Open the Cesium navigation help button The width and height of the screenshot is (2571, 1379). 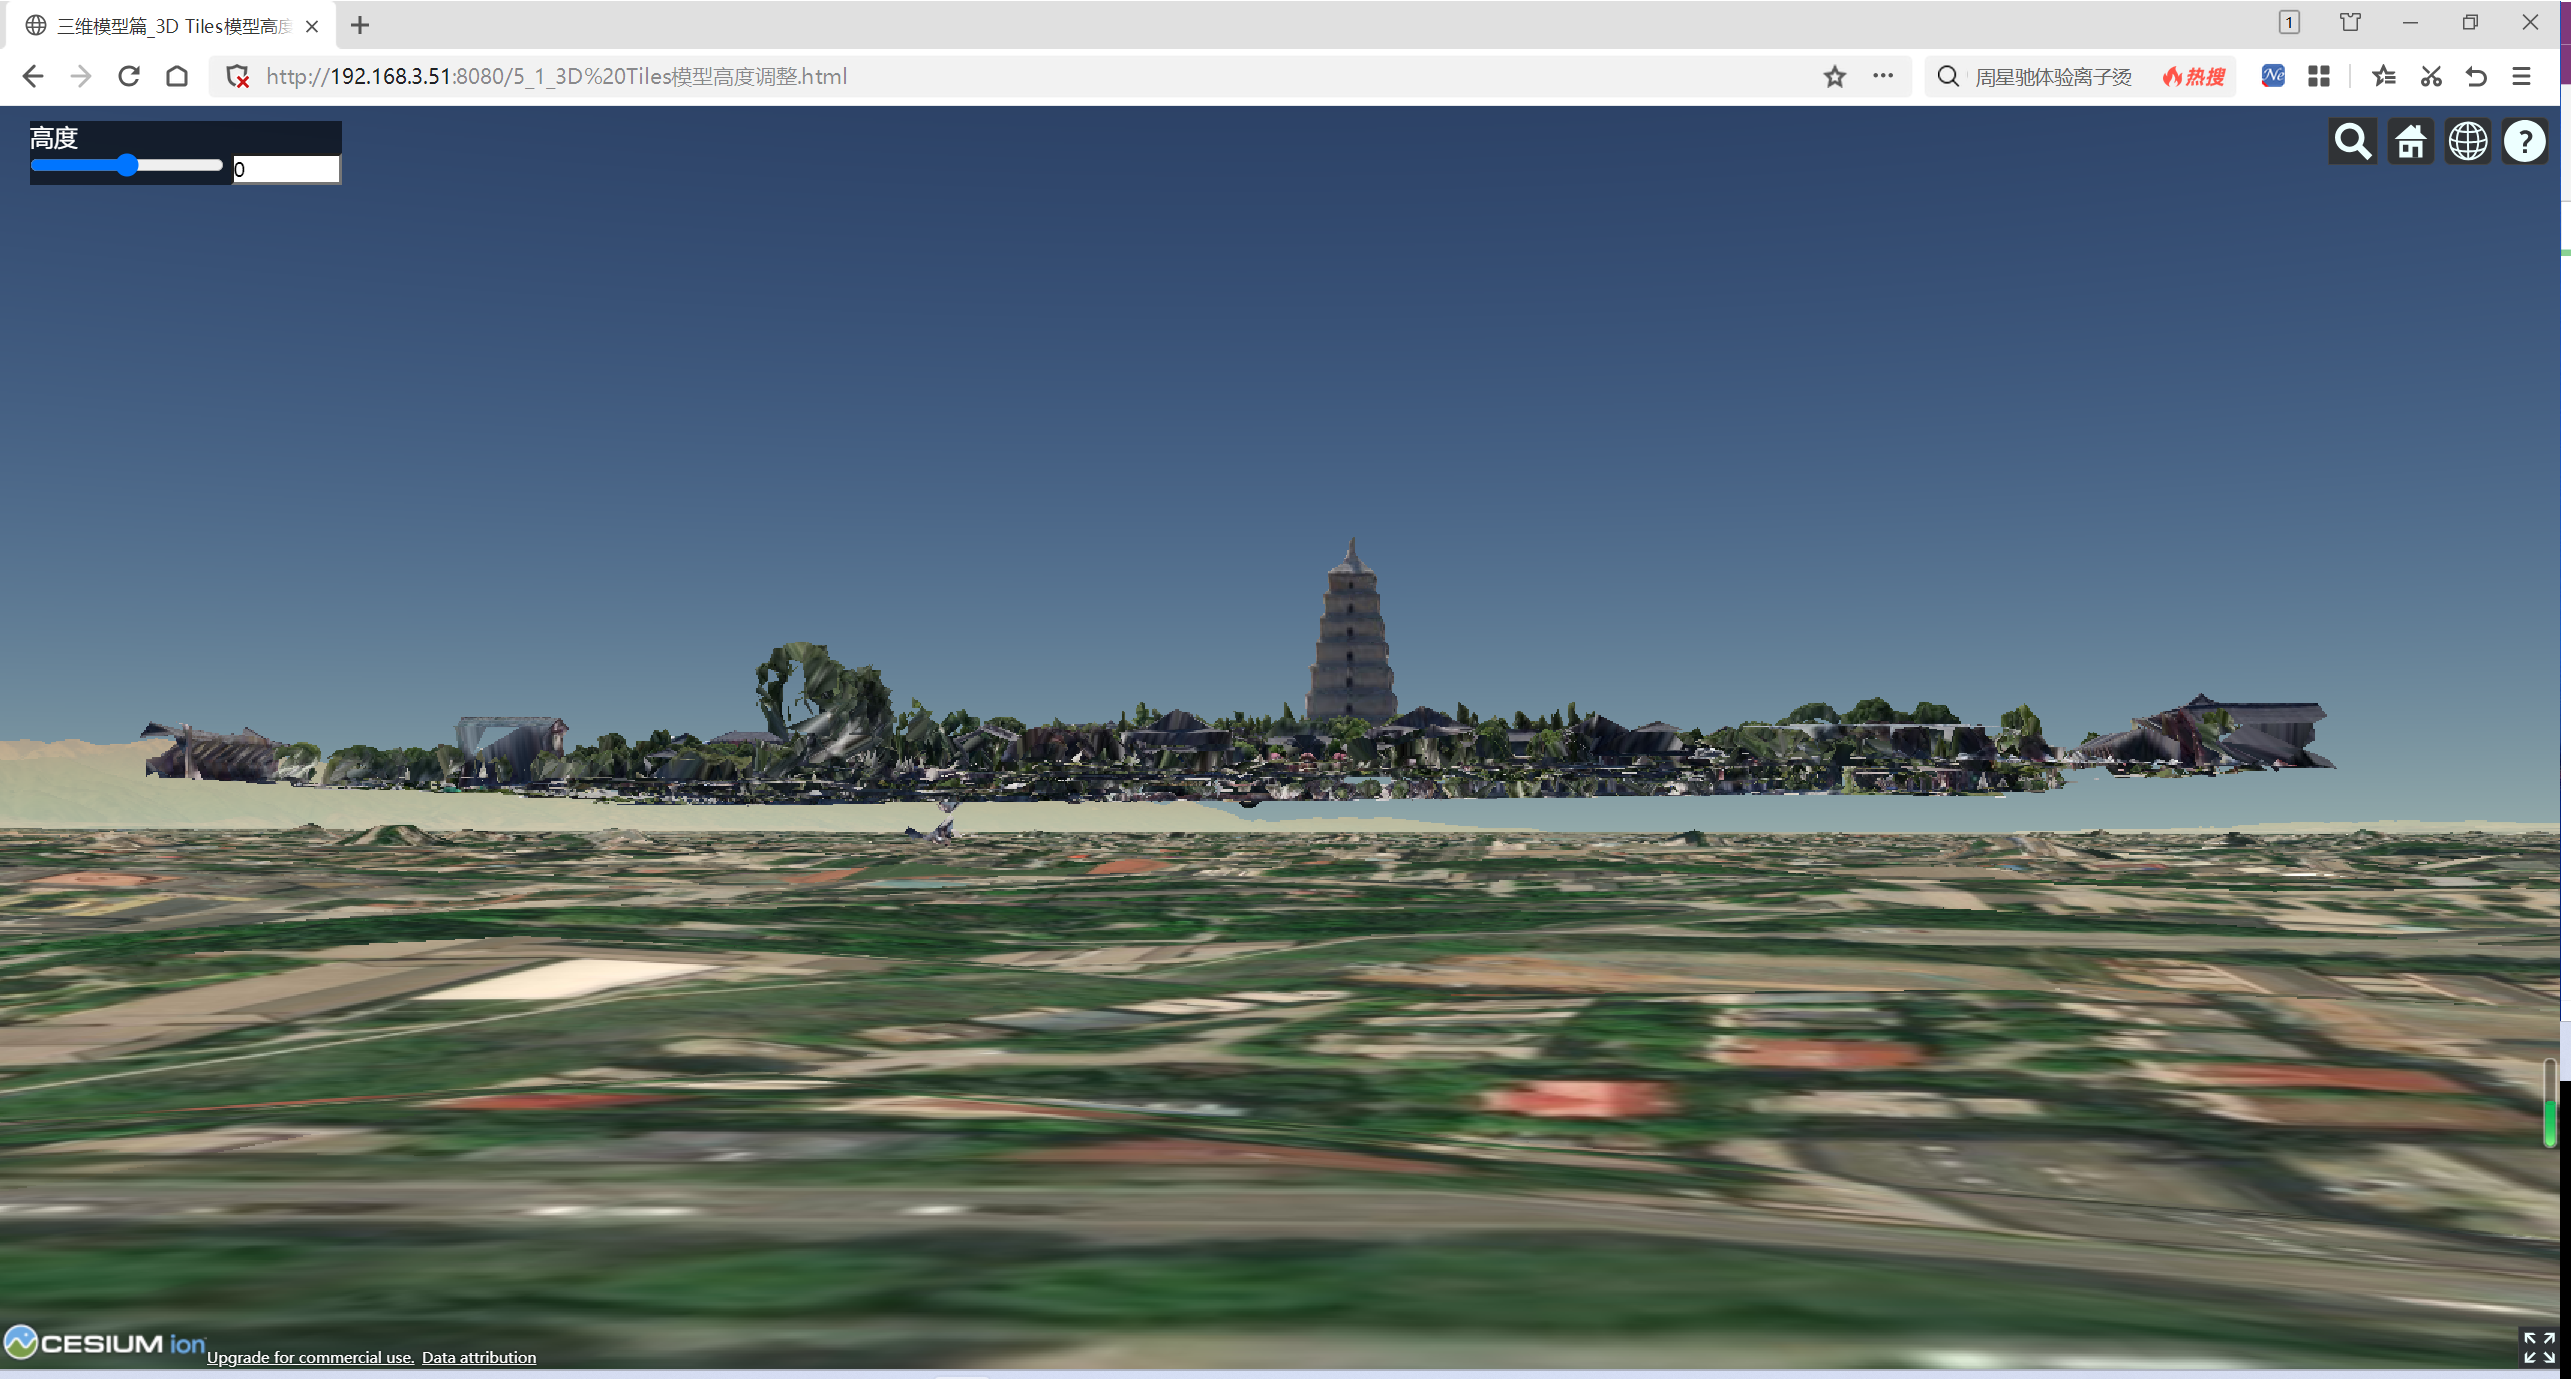click(x=2524, y=142)
